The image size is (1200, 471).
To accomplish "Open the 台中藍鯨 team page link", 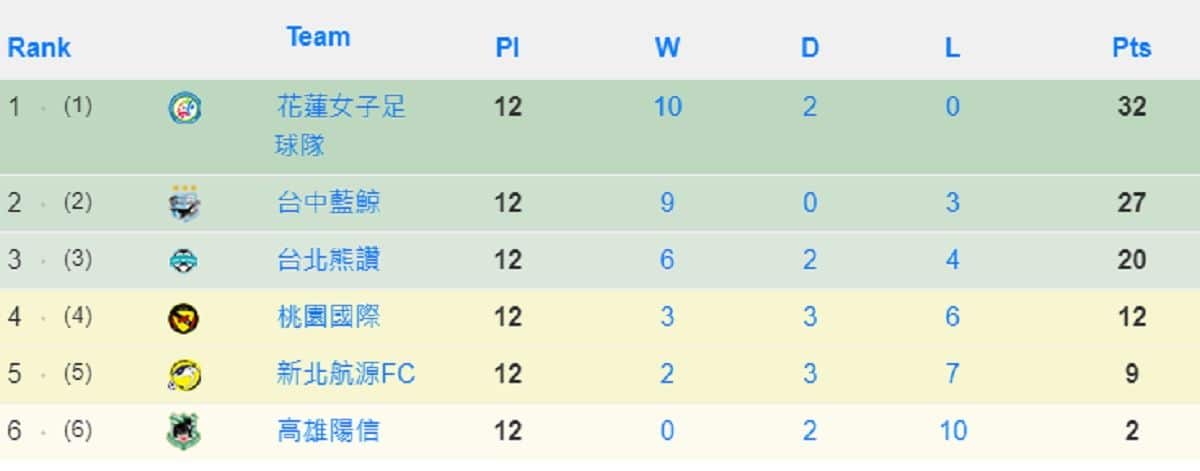I will click(328, 203).
